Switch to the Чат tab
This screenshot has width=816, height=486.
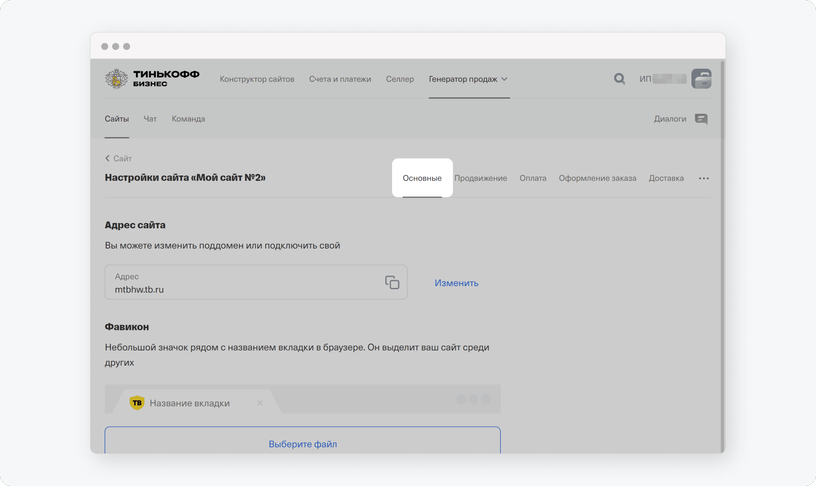pos(150,119)
